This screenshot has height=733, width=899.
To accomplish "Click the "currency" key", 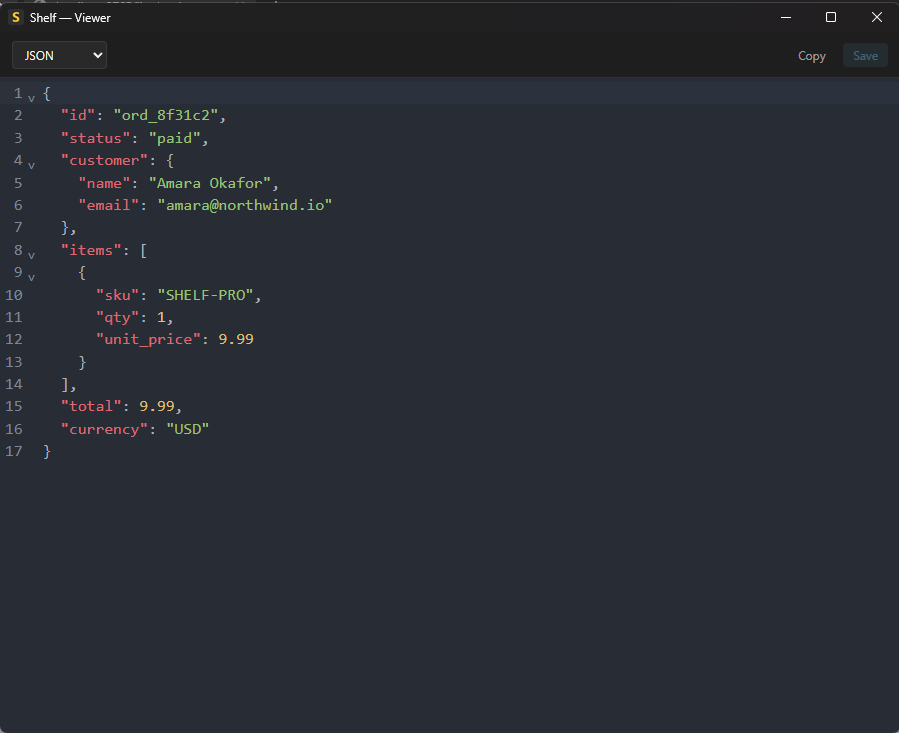I will (x=104, y=430).
